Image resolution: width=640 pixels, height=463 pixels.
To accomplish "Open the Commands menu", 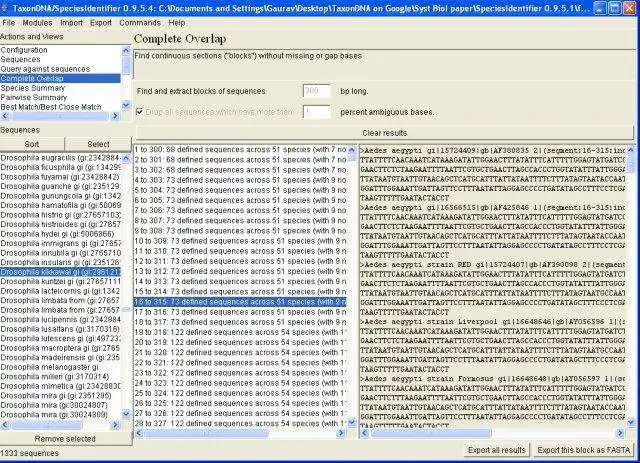I will point(140,23).
